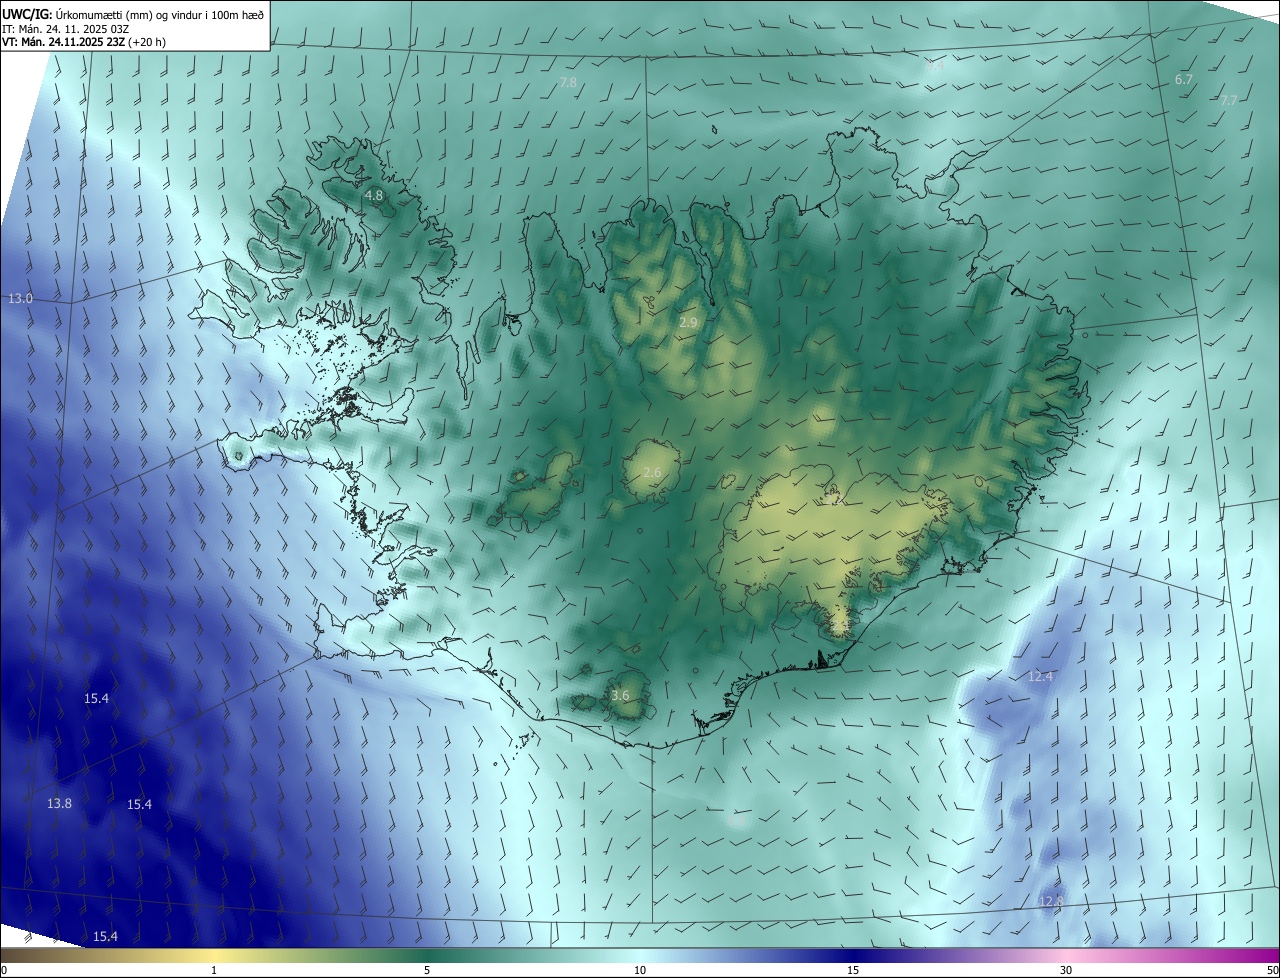Click the 15.4 value just right of 13.8
The height and width of the screenshot is (978, 1280).
(139, 805)
